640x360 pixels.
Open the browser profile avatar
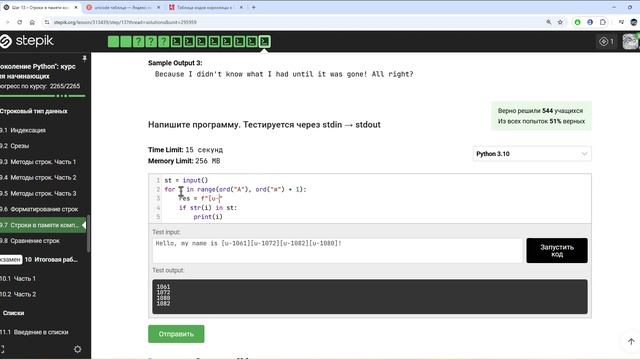pos(634,22)
